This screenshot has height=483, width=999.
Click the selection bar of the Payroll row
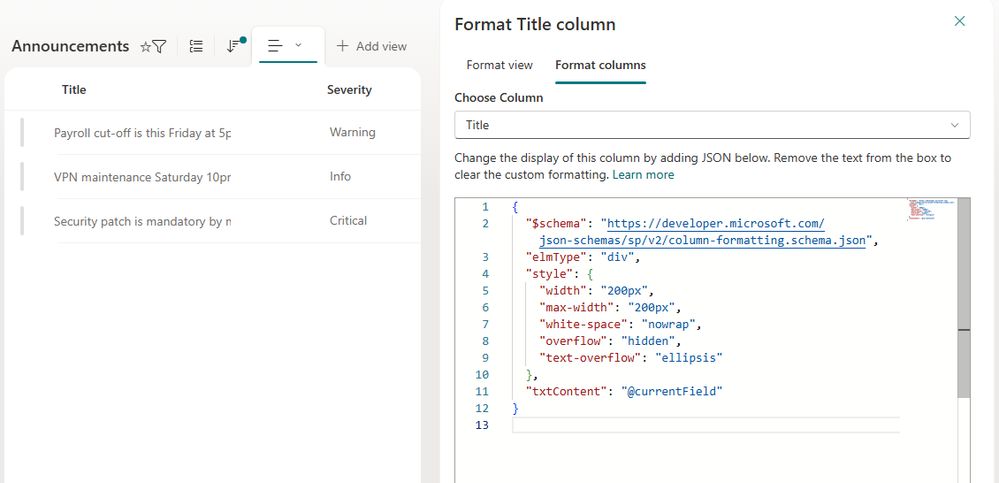click(x=22, y=133)
